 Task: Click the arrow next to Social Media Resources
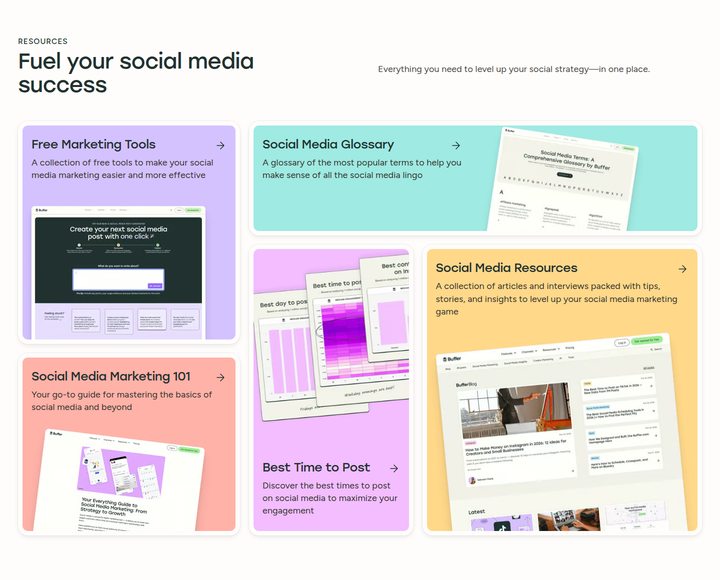682,269
